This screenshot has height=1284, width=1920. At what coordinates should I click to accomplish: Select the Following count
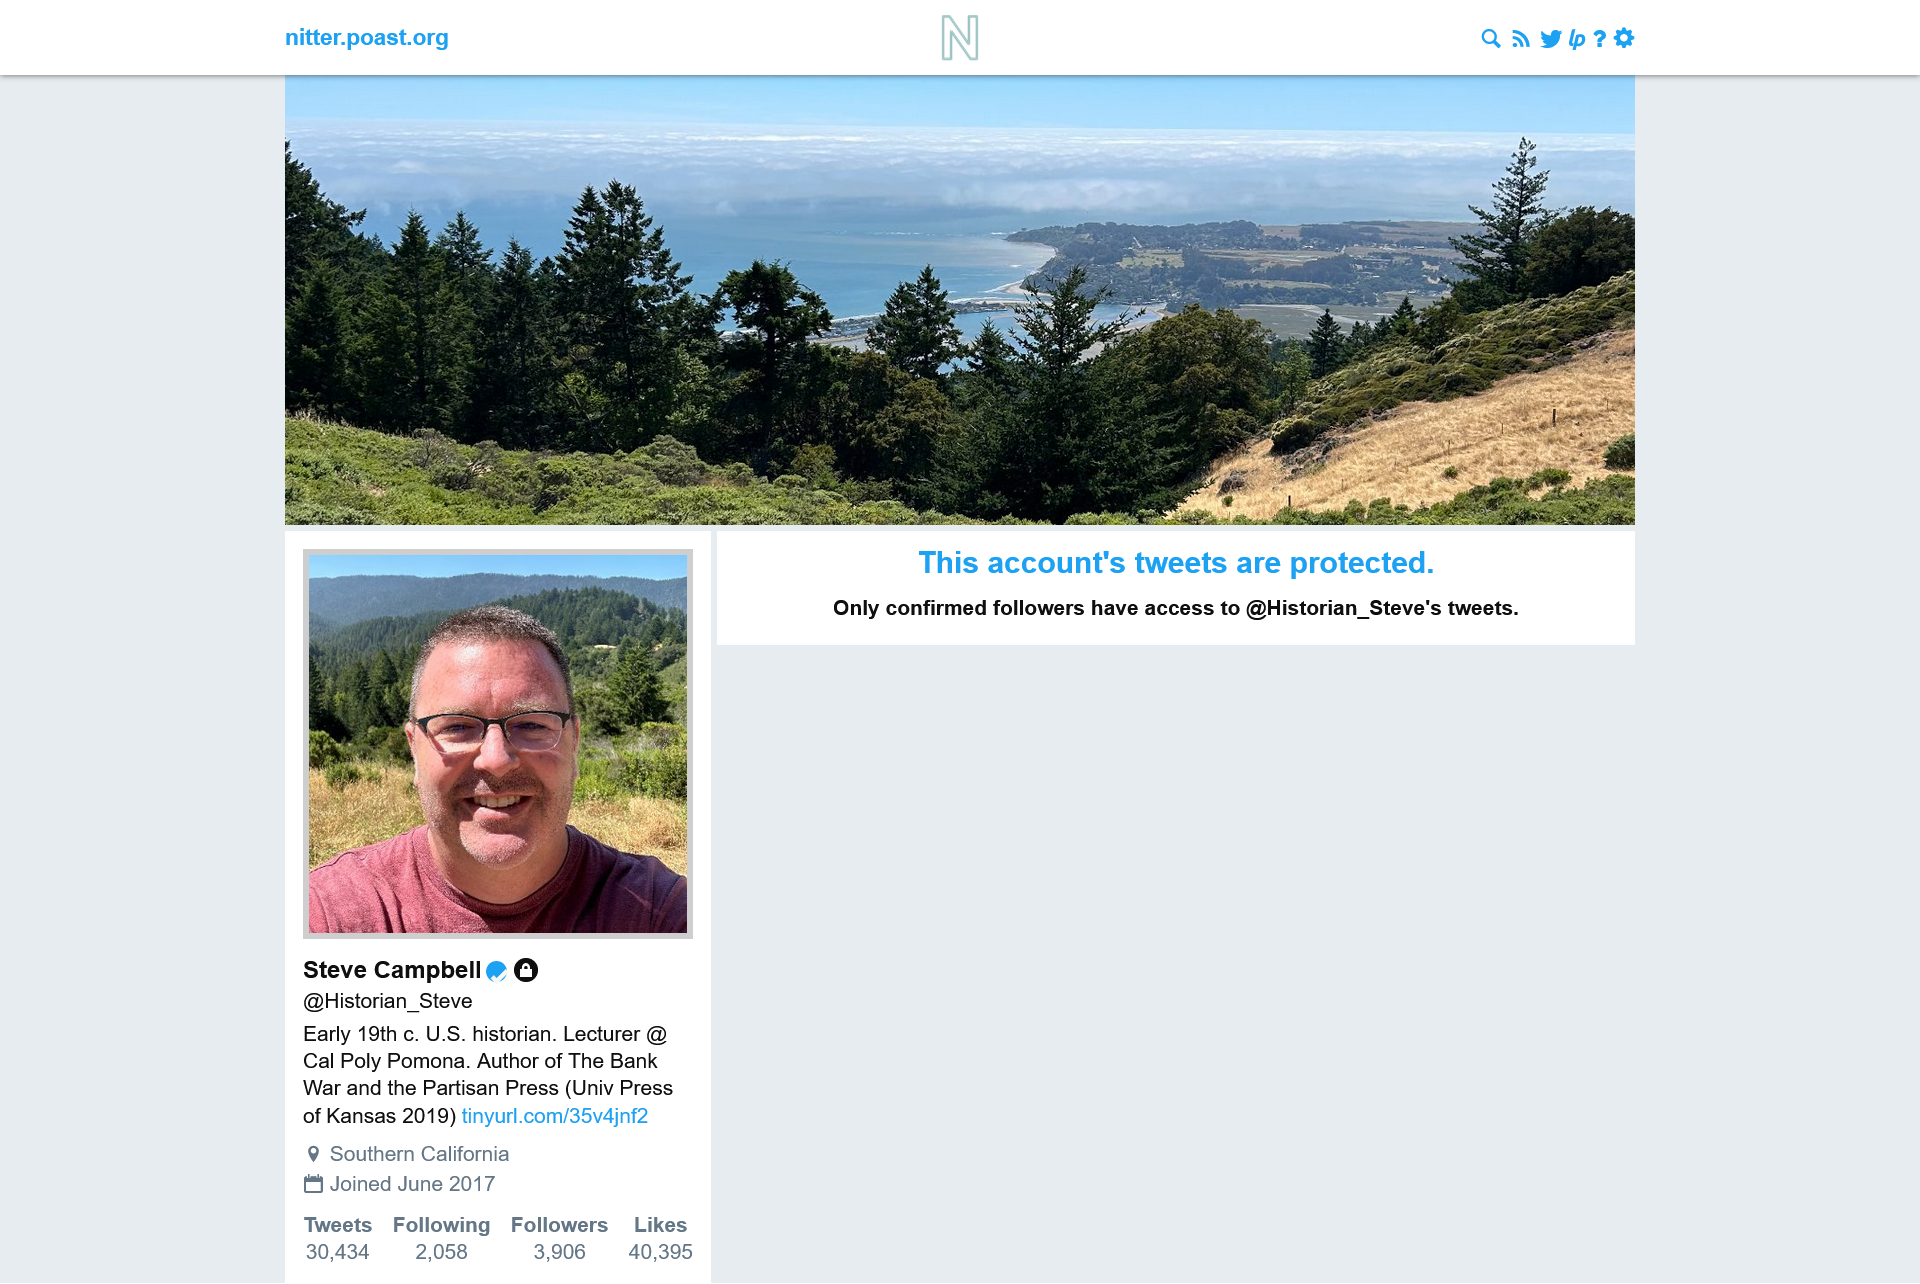coord(441,1252)
